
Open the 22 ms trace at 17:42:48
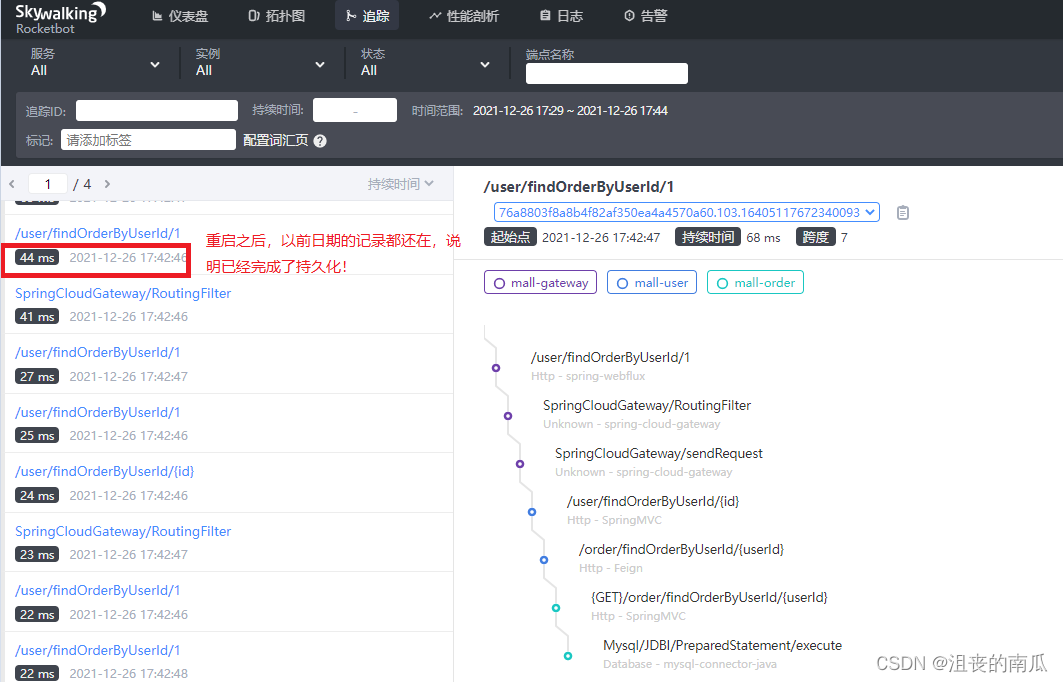[228, 658]
